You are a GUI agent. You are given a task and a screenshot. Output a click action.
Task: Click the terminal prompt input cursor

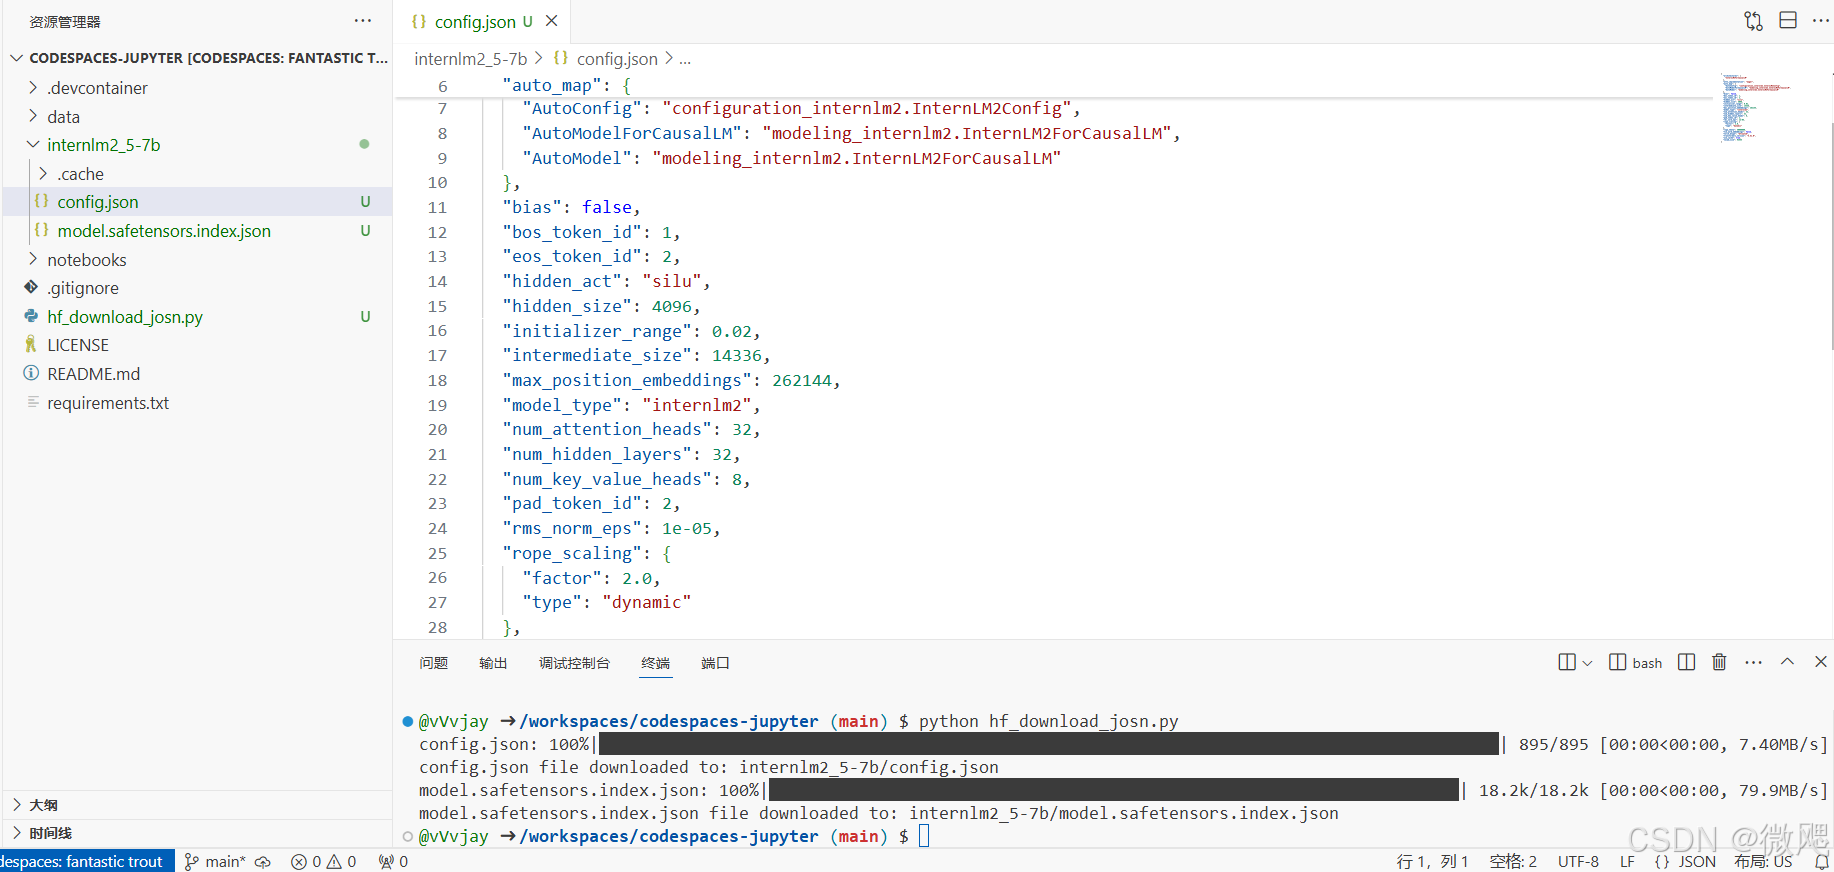coord(924,835)
